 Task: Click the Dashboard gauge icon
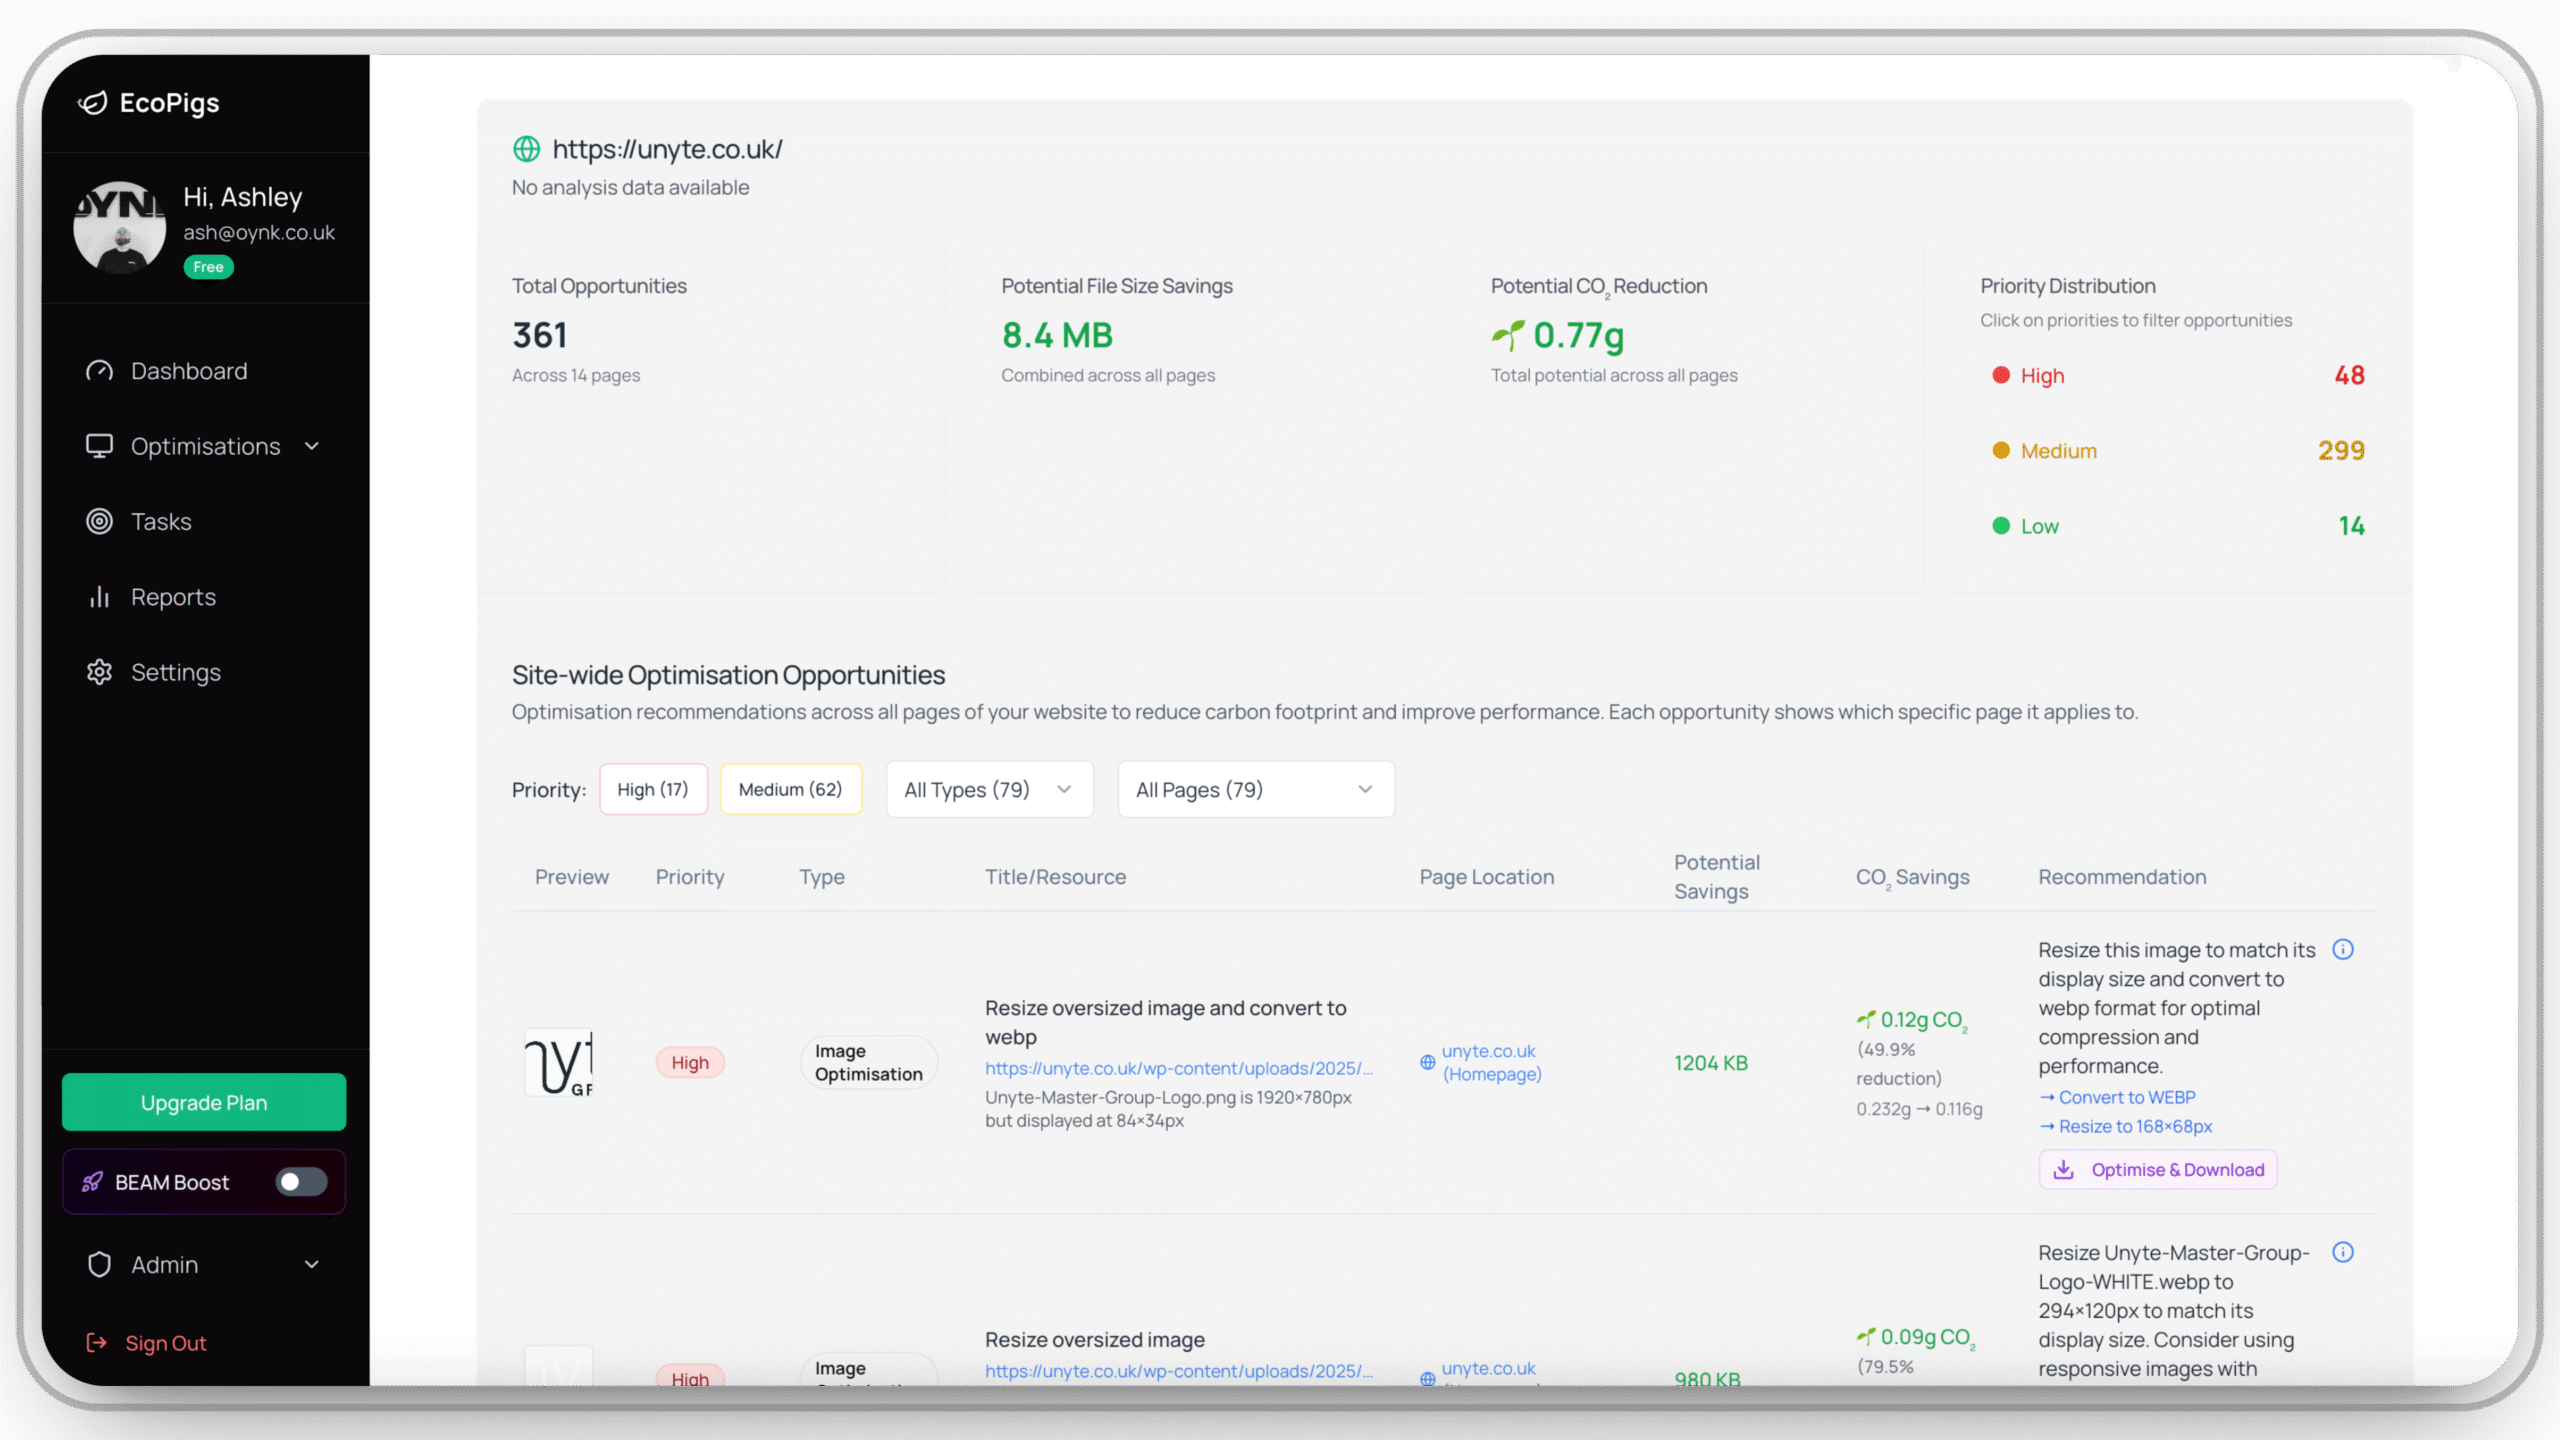(x=99, y=371)
